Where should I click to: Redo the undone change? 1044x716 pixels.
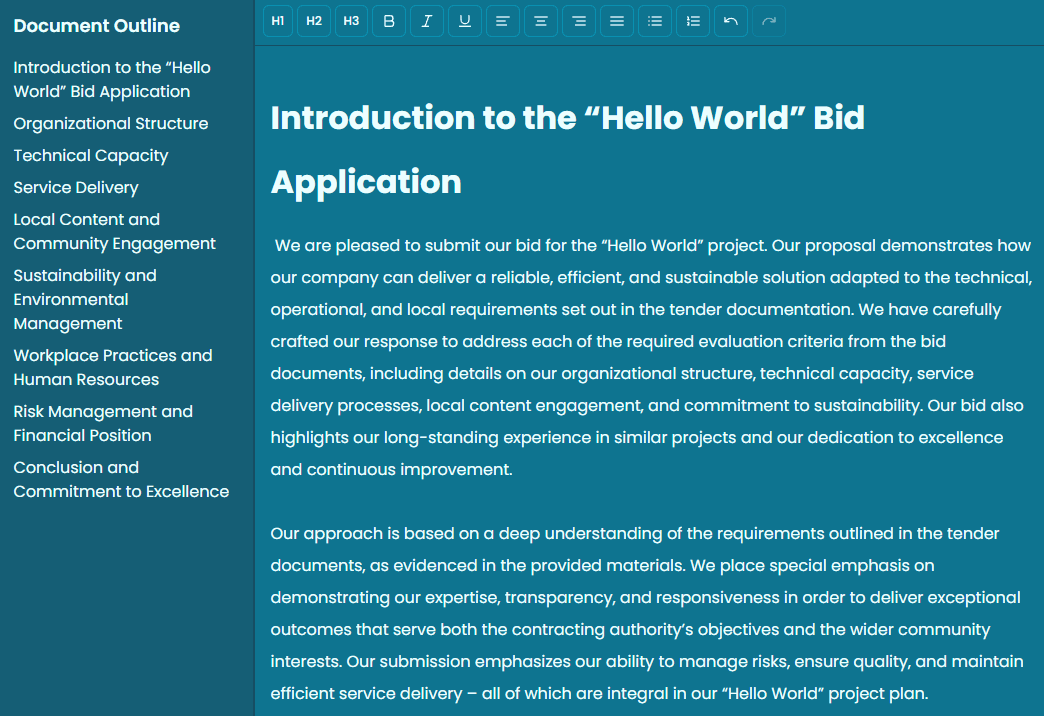pyautogui.click(x=768, y=20)
